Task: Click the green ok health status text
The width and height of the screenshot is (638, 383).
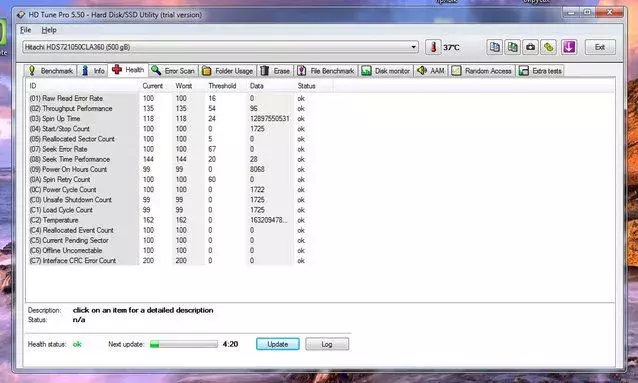Action: pos(77,344)
